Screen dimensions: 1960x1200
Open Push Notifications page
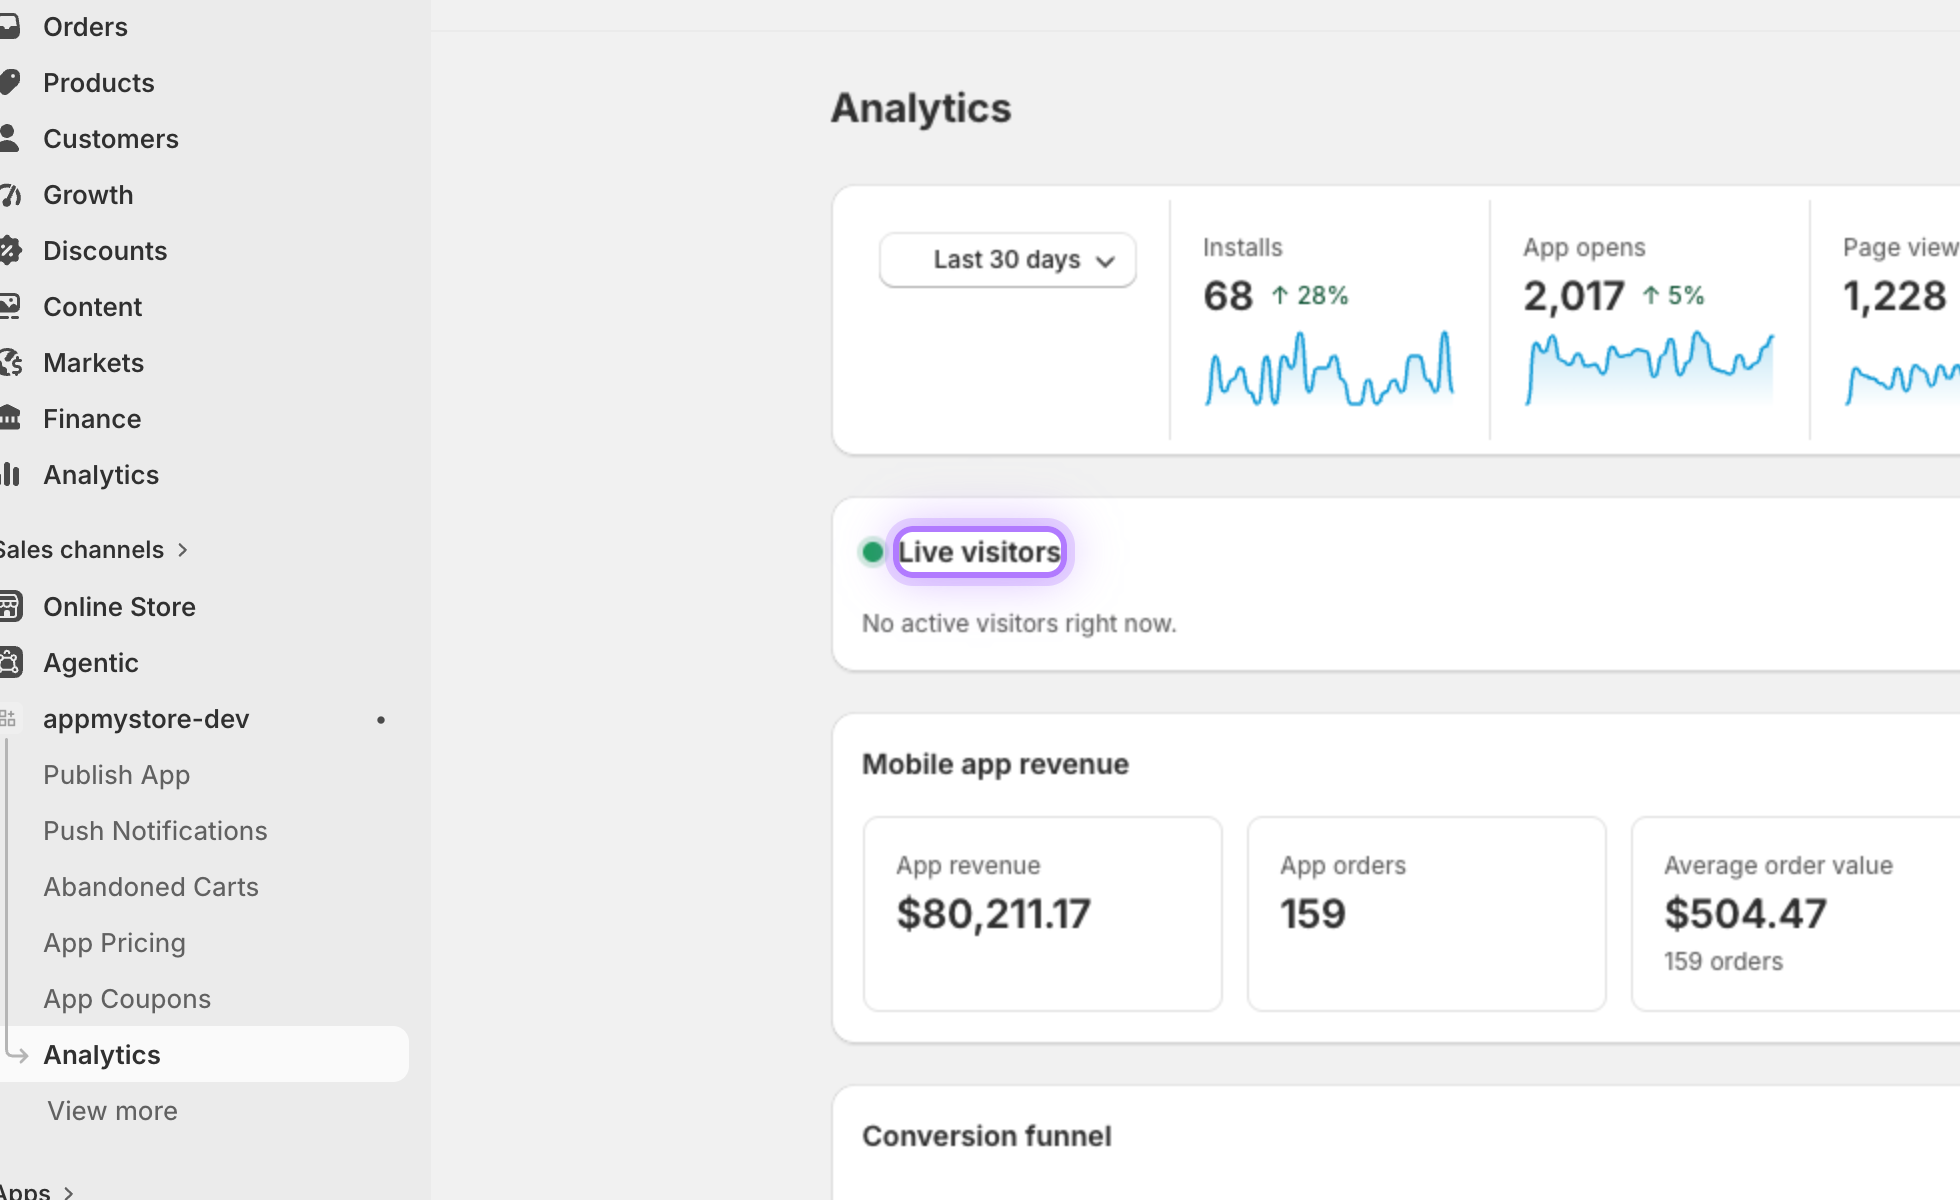click(155, 831)
